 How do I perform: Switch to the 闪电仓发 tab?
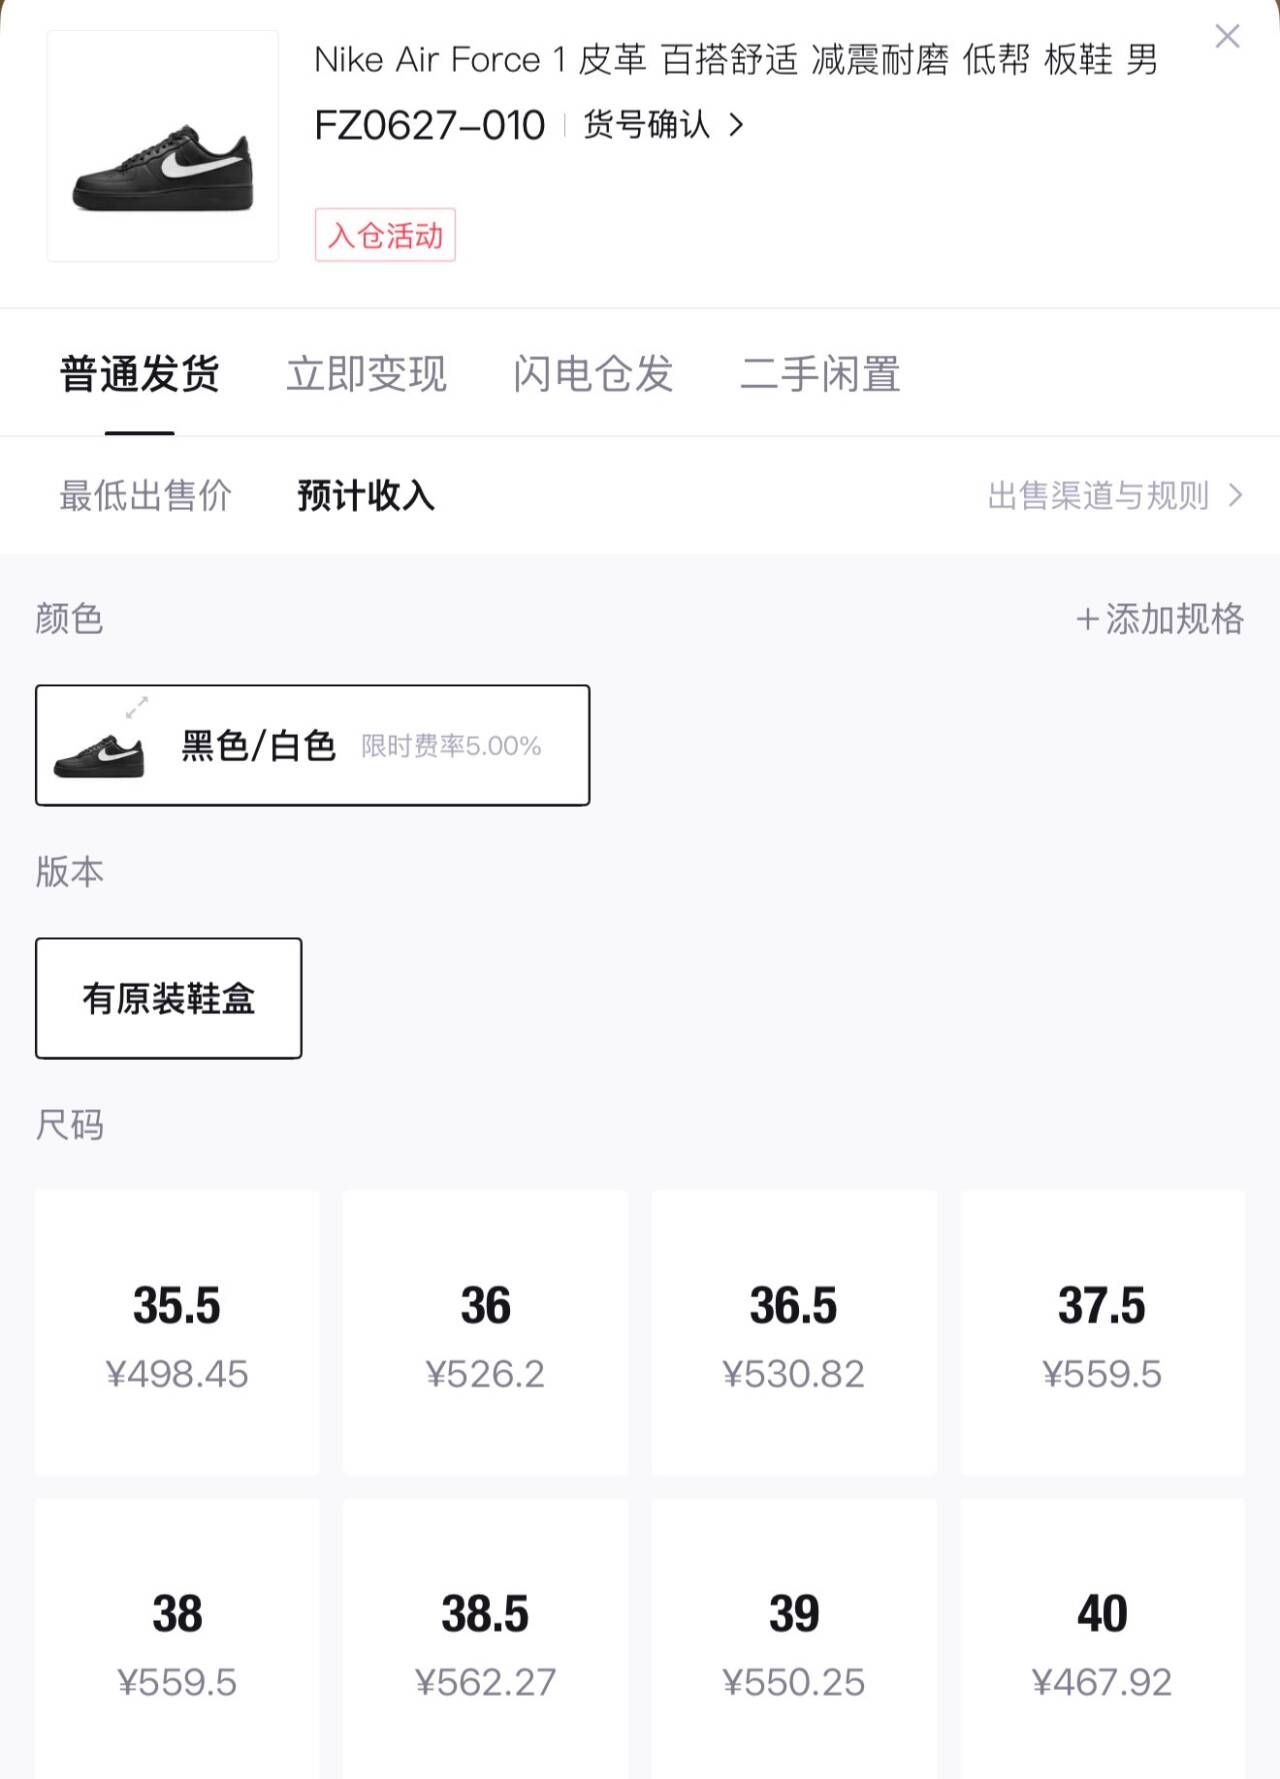pyautogui.click(x=593, y=375)
